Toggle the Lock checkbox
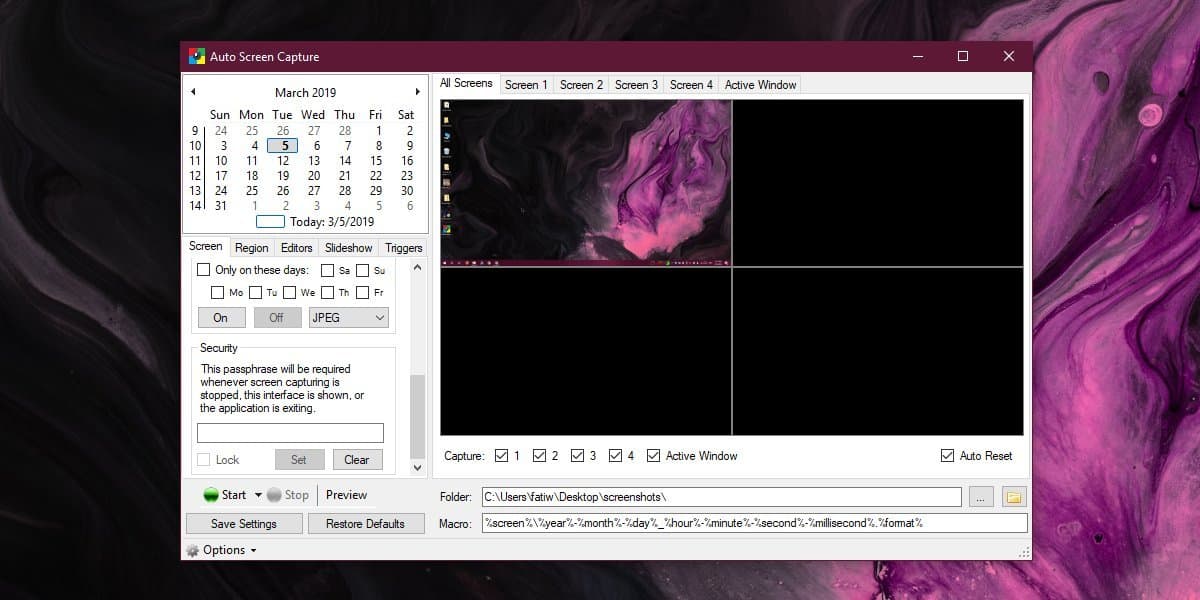Viewport: 1200px width, 600px height. pyautogui.click(x=204, y=460)
